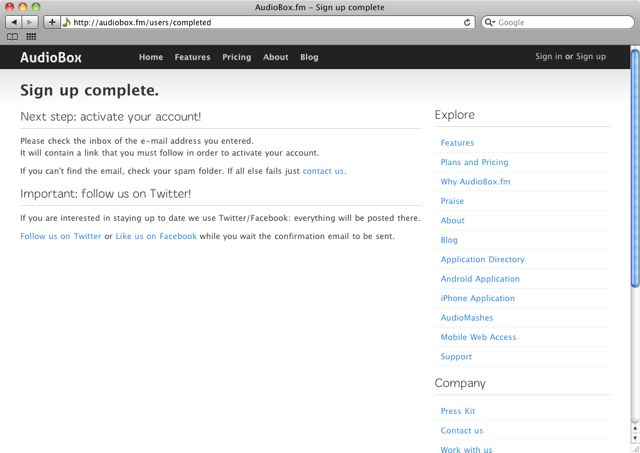This screenshot has height=453, width=640.
Task: Open Why AudioBox.fm sidebar link
Action: click(x=475, y=182)
